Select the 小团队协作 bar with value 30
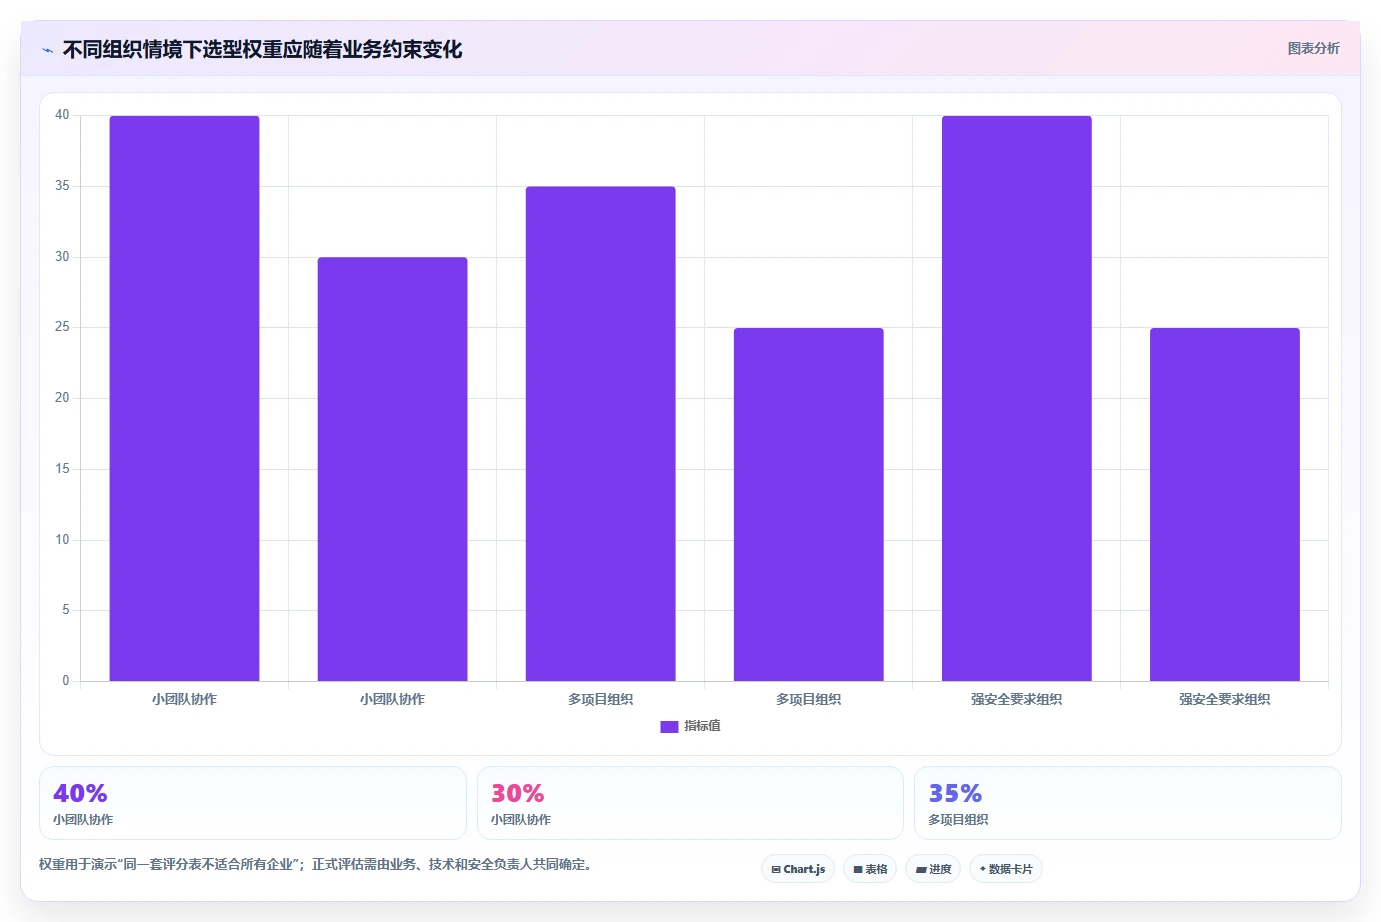 (392, 469)
